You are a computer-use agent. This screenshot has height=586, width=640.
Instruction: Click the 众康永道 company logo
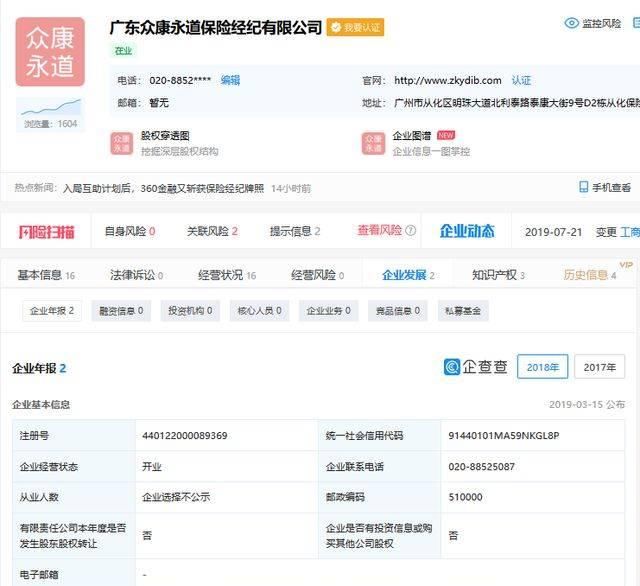pyautogui.click(x=50, y=52)
